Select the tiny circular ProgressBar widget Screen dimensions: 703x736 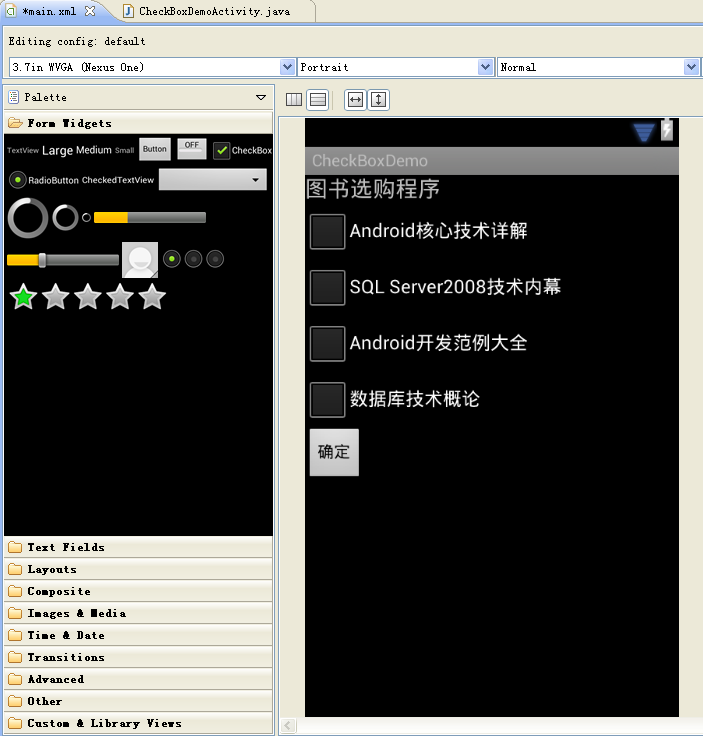(x=86, y=217)
